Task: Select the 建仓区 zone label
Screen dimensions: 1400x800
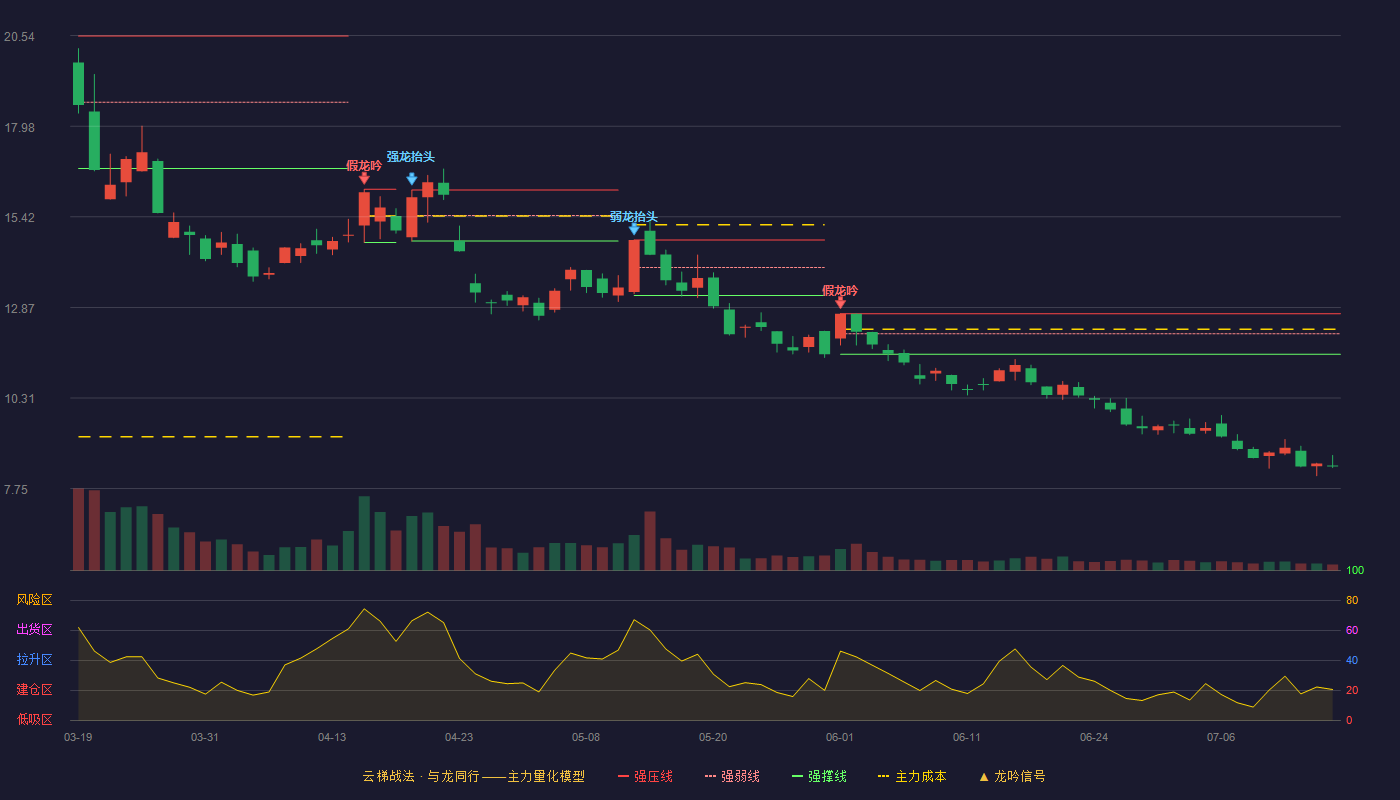Action: pyautogui.click(x=34, y=690)
